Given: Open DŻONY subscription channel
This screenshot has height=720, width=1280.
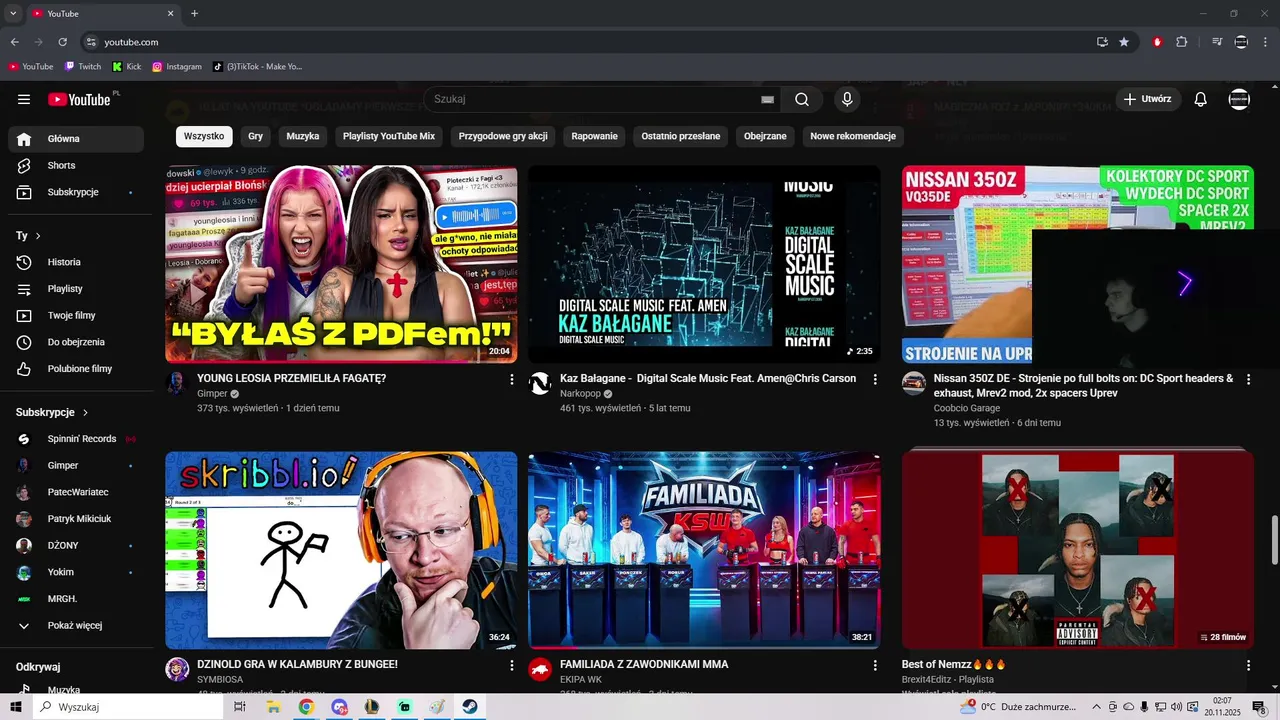Looking at the screenshot, I should pos(76,545).
